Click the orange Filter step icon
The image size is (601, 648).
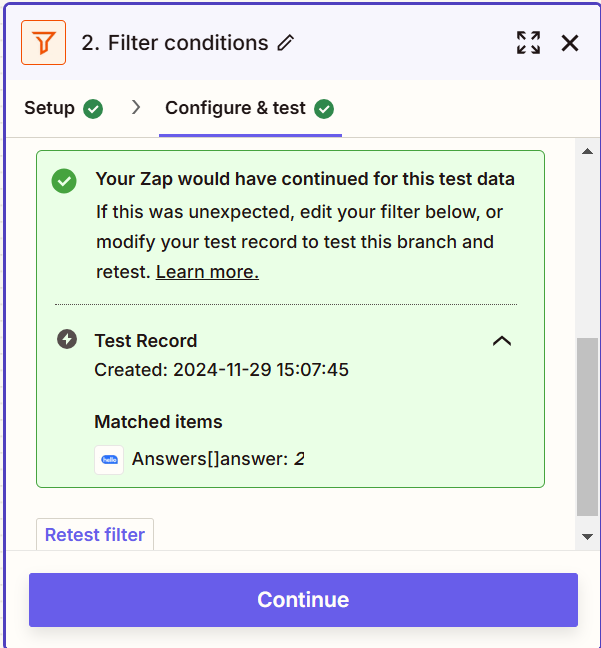[x=43, y=43]
